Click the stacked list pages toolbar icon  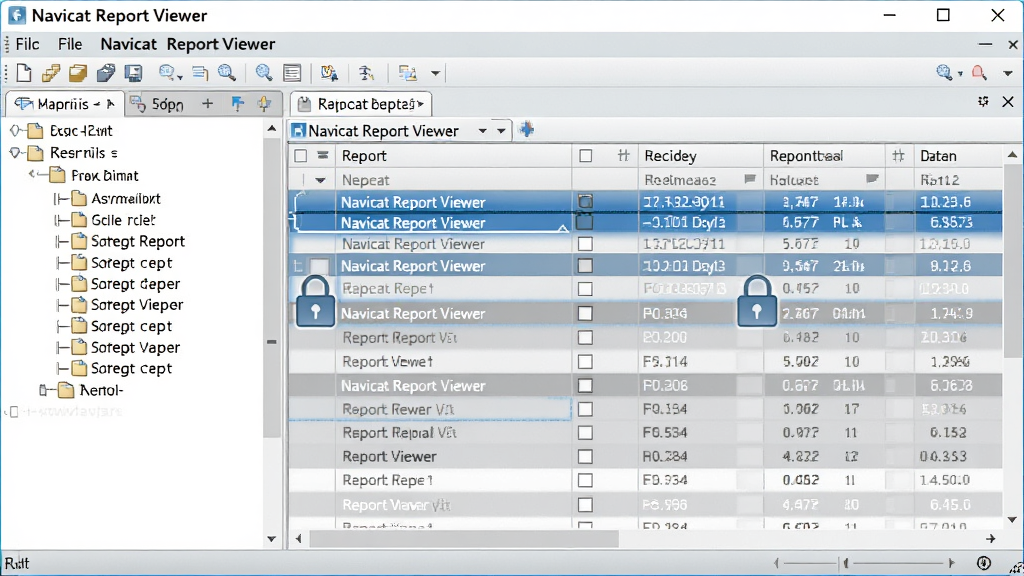(x=200, y=72)
